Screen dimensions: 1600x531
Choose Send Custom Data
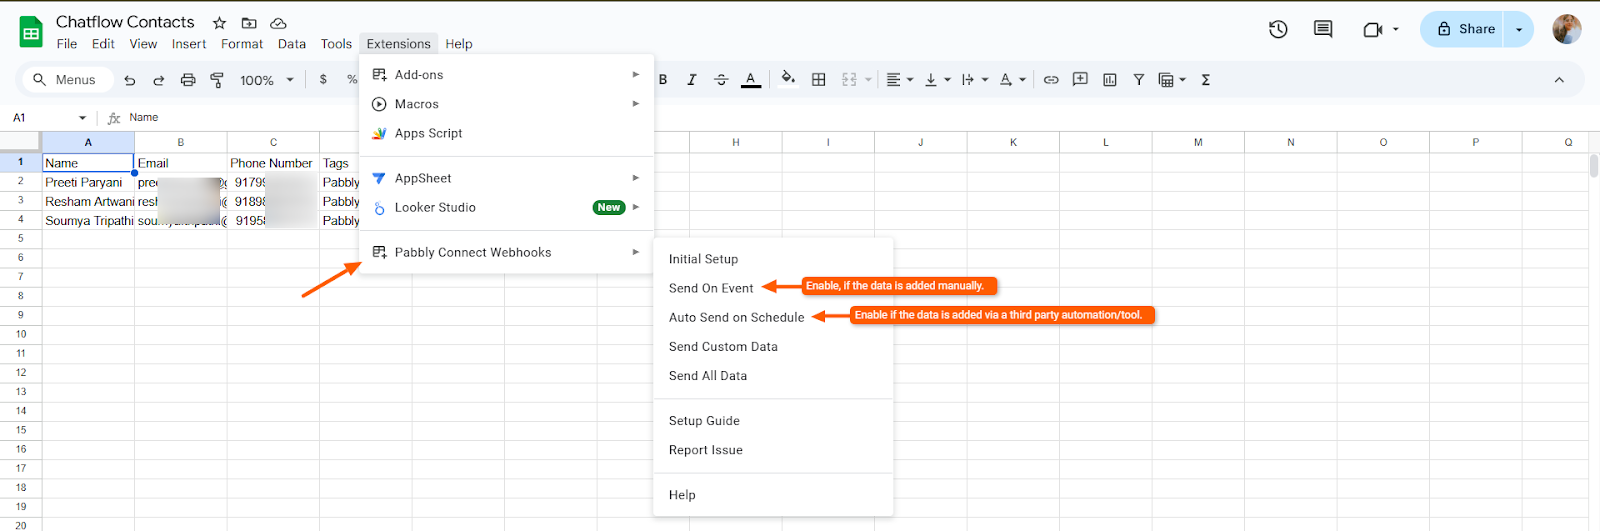[x=773, y=346]
